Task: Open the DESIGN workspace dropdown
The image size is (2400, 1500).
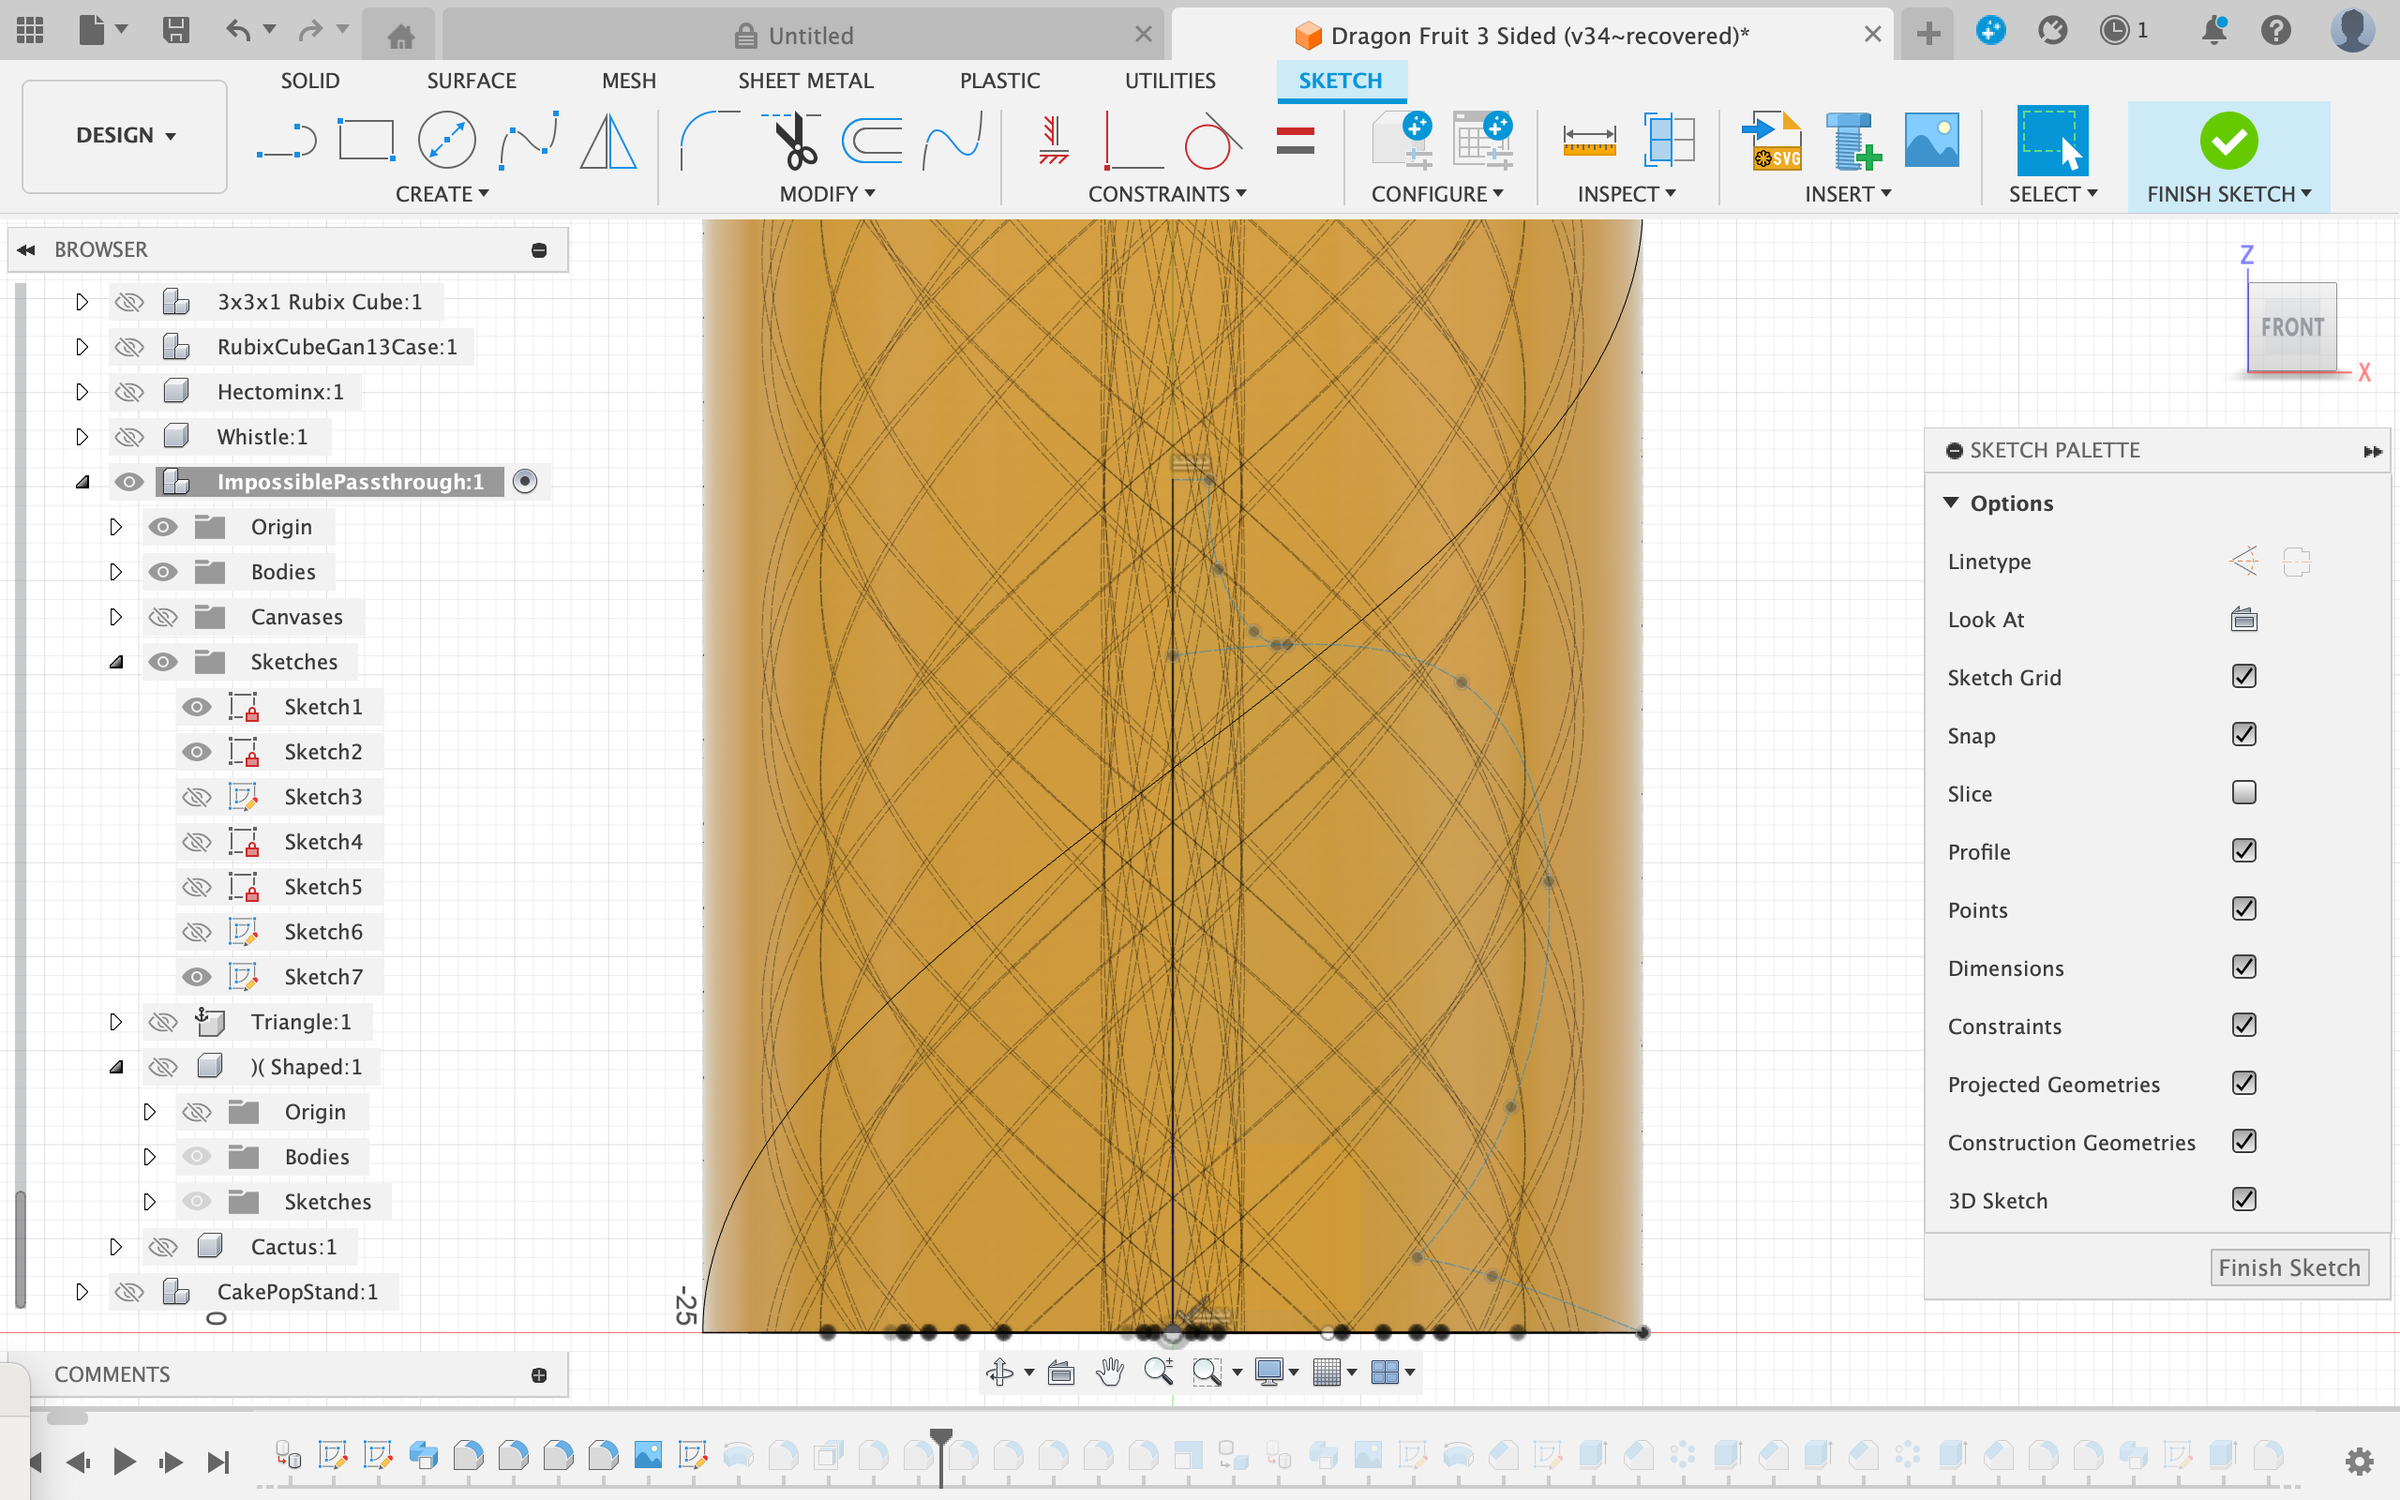Action: coord(125,136)
